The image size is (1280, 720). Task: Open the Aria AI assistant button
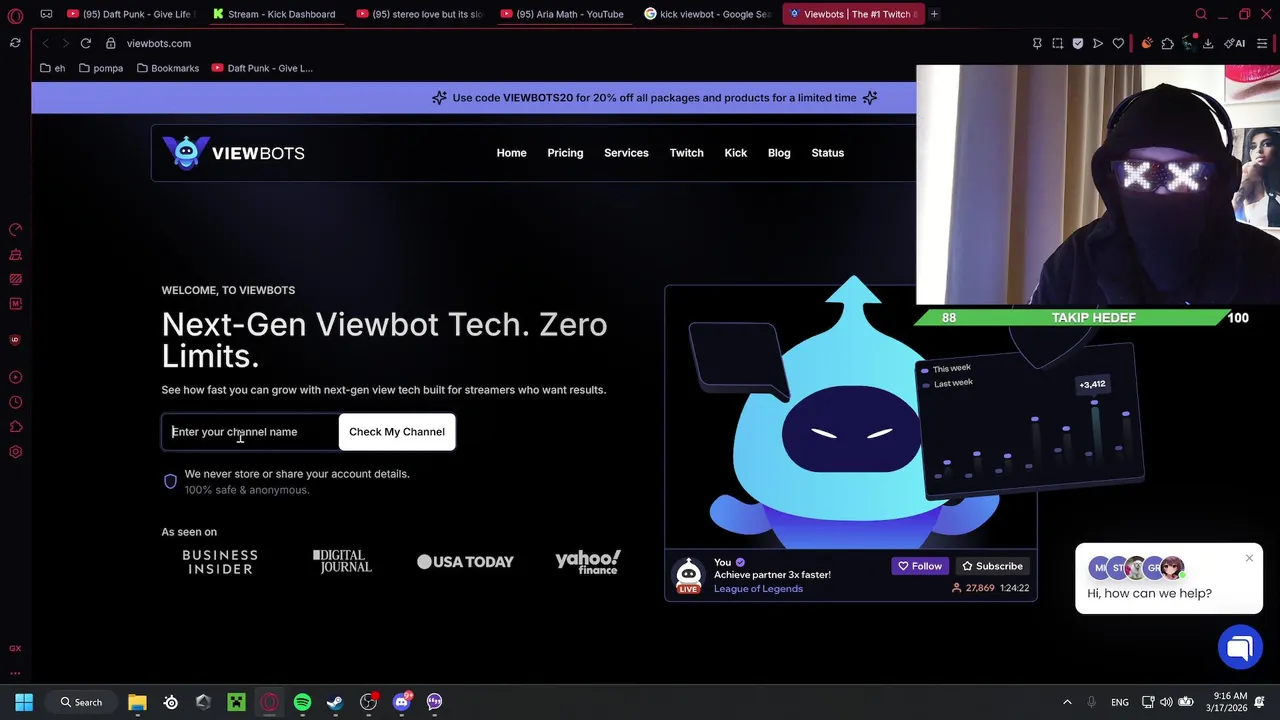click(x=1235, y=43)
